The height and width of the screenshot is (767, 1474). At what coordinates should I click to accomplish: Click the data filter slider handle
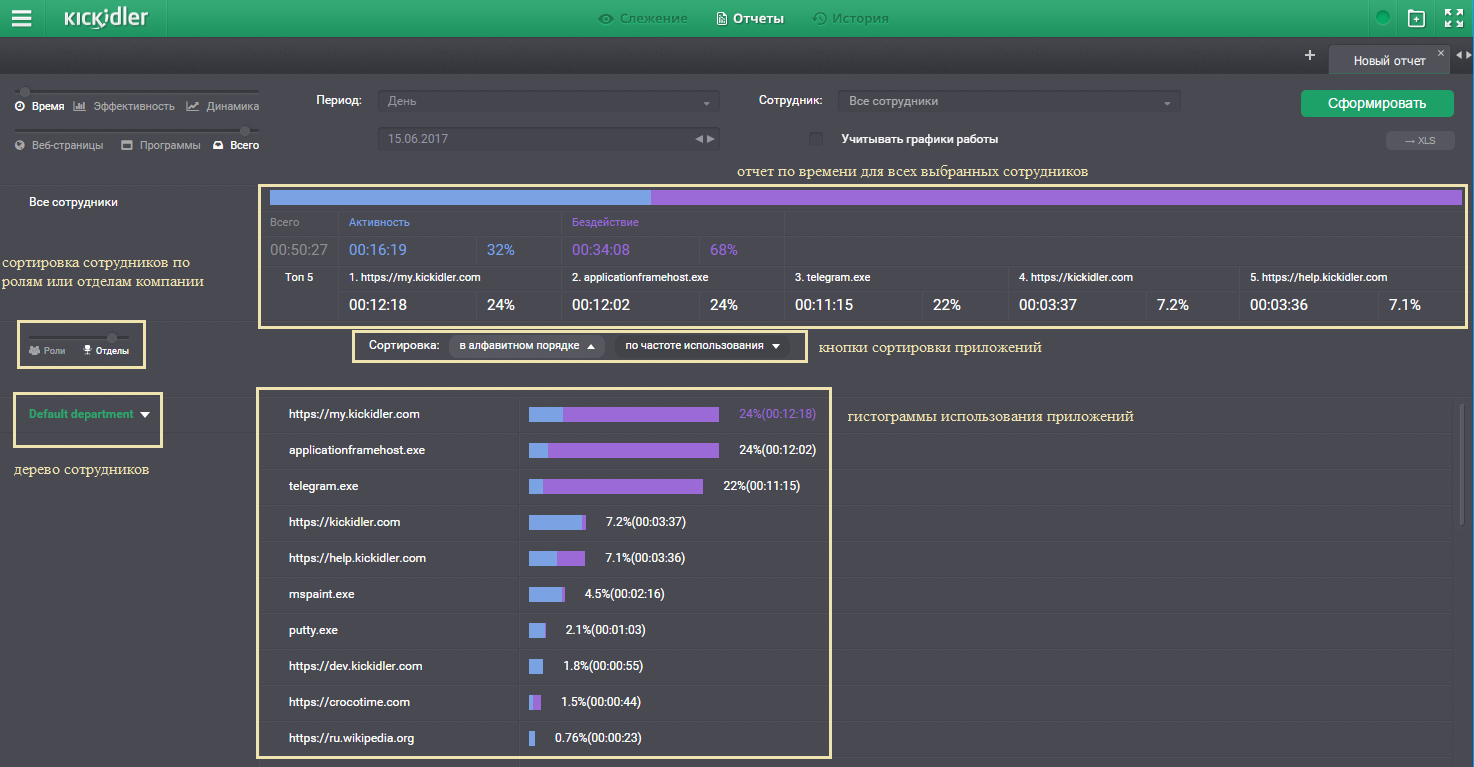coord(245,130)
